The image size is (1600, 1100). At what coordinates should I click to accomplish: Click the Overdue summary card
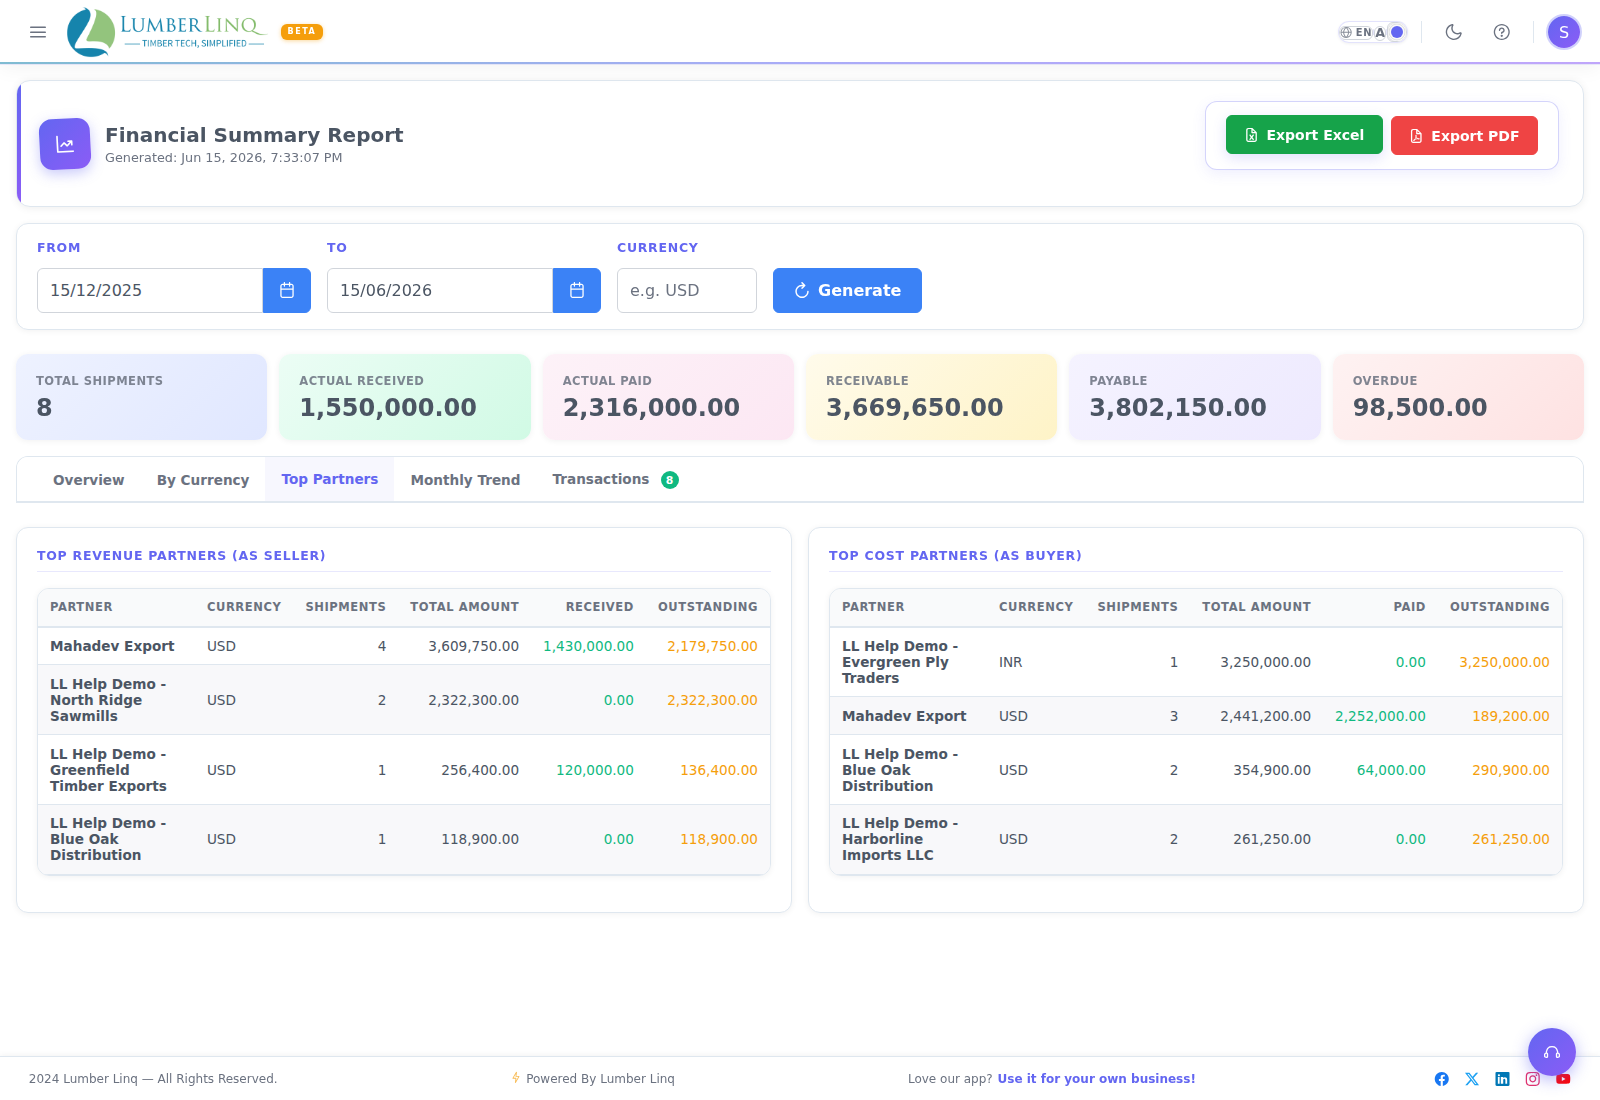(1458, 397)
